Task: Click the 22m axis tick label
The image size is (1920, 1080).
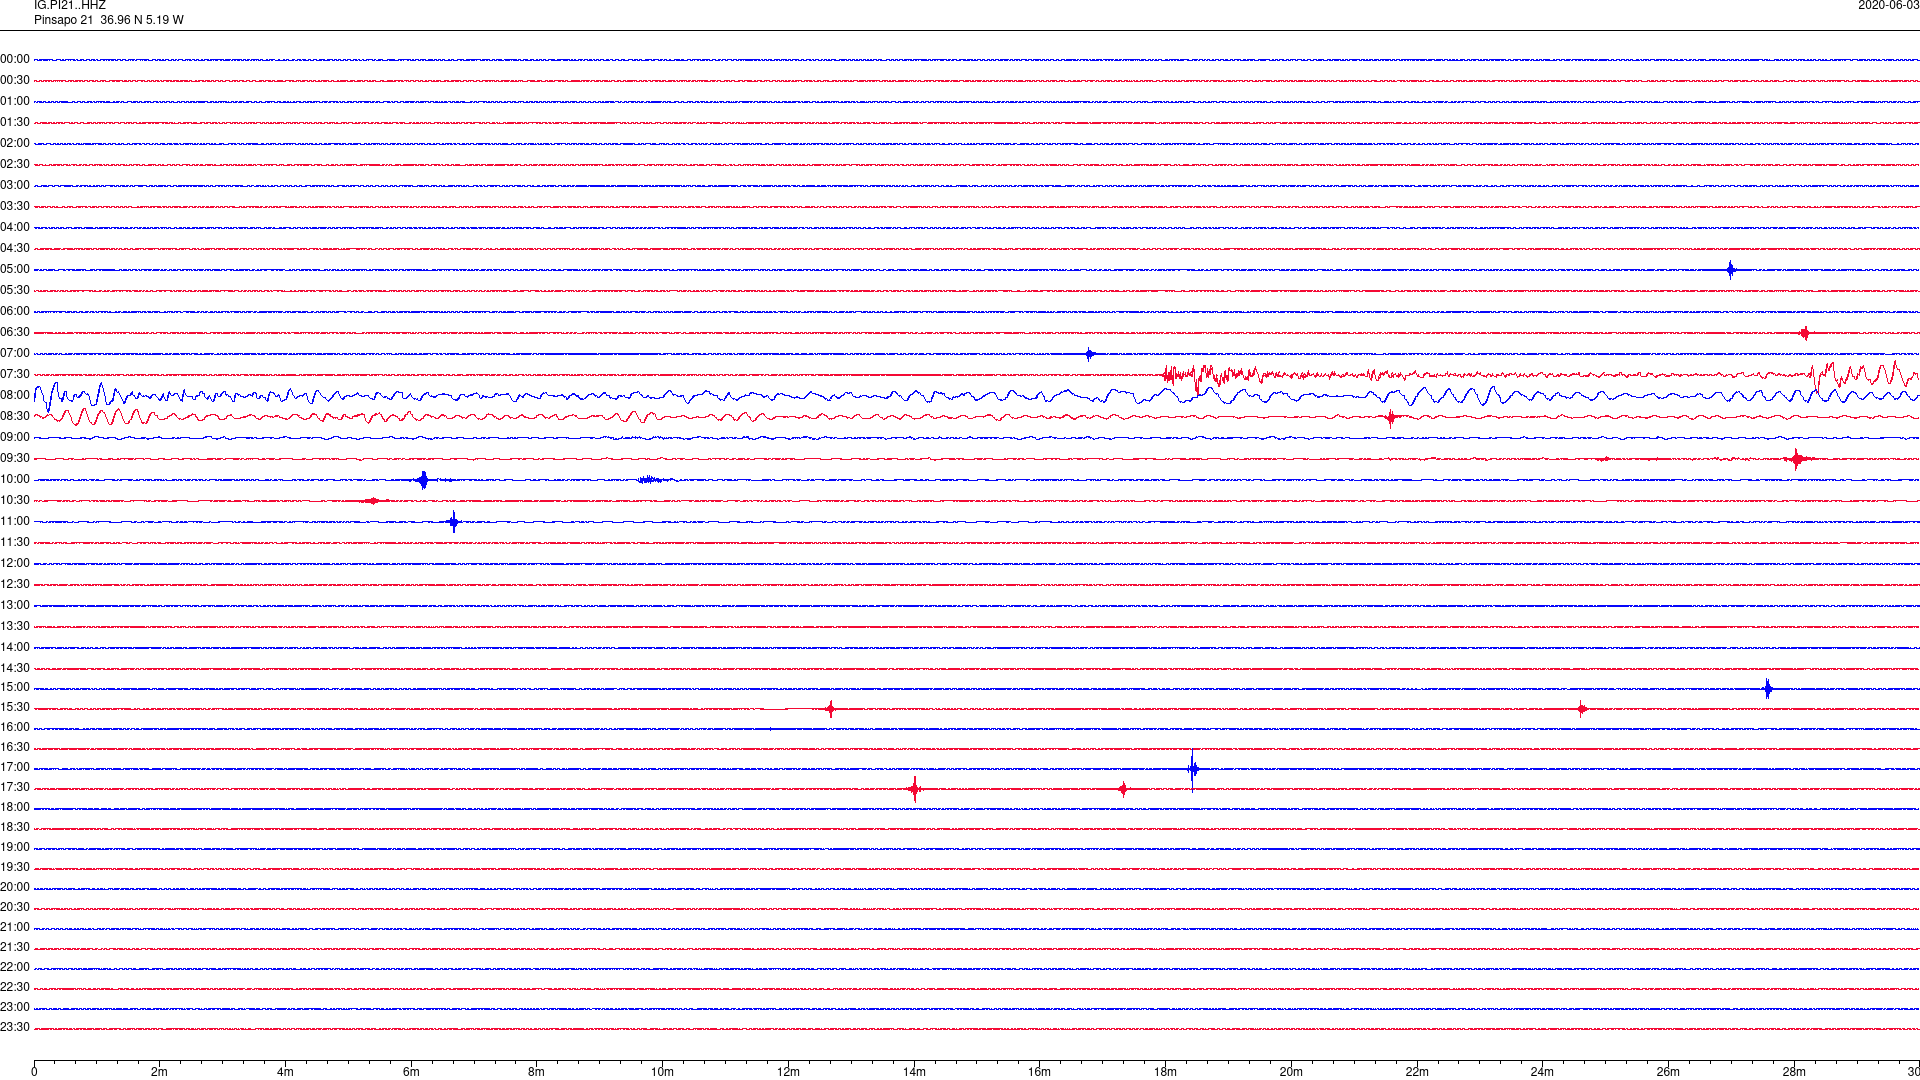Action: pos(1417,1072)
